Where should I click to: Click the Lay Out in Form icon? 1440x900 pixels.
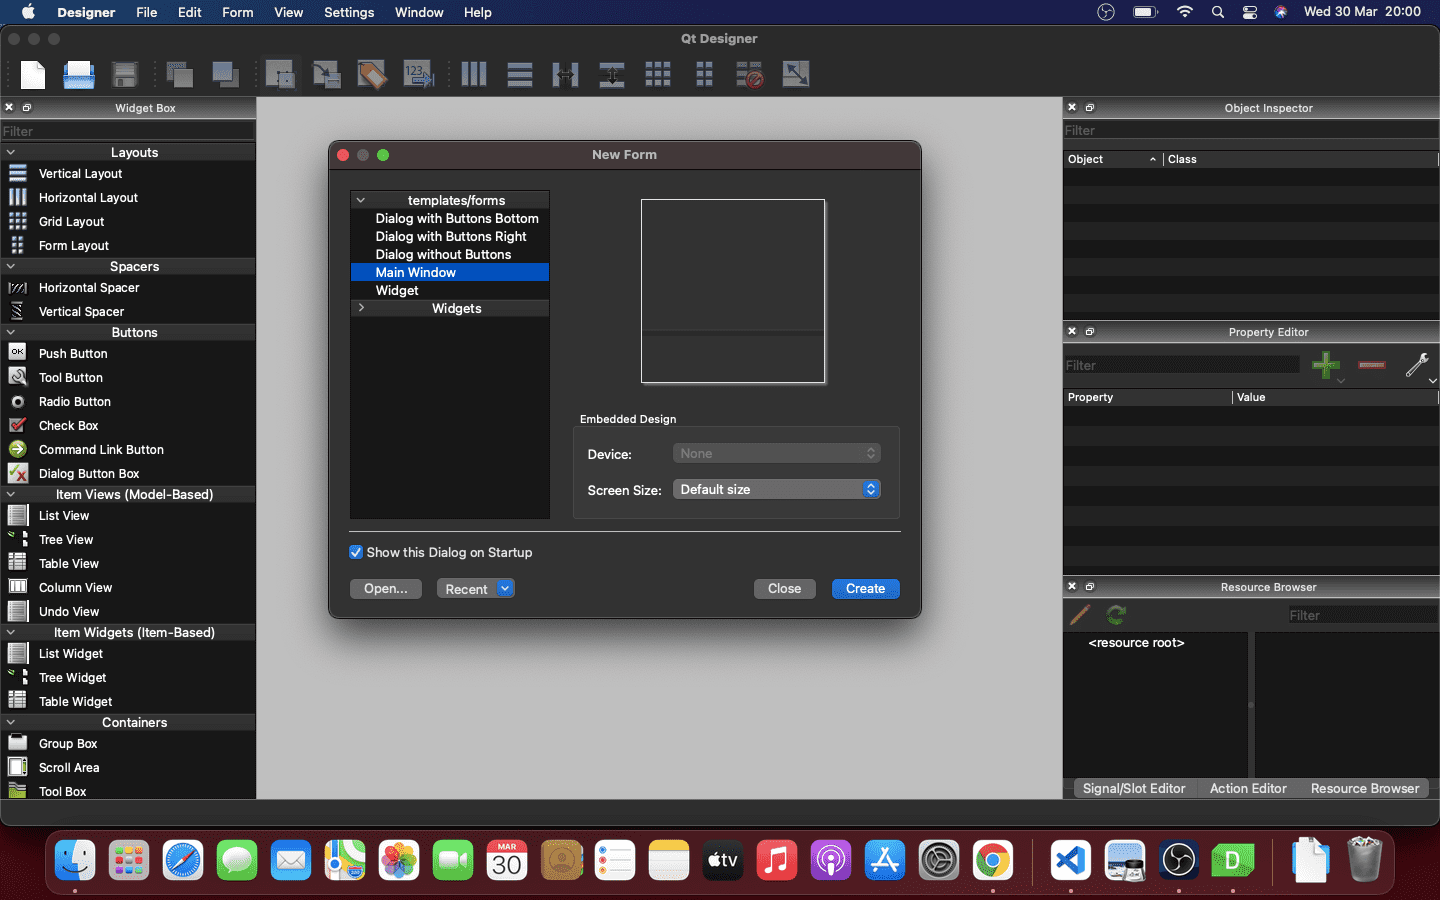point(704,75)
